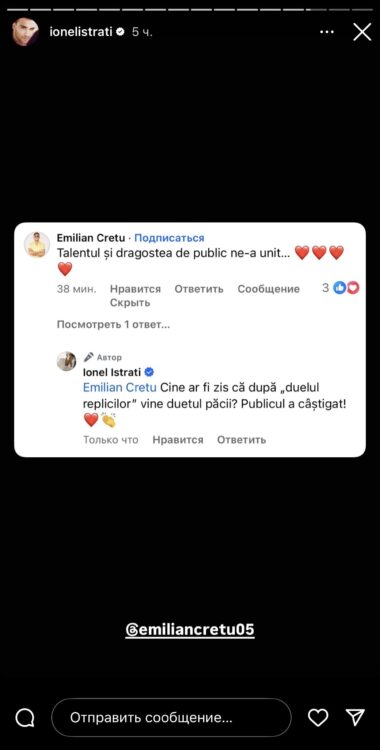The image size is (380, 750).
Task: Tap the heart icon to like the story
Action: pos(318,717)
